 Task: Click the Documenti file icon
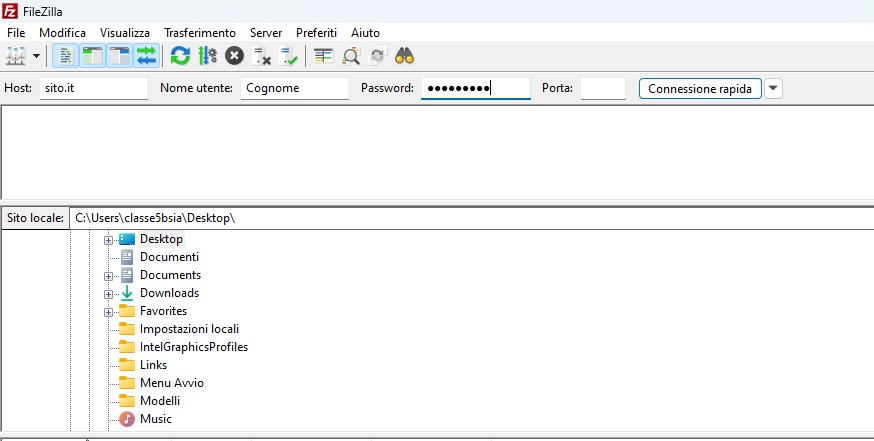[x=127, y=257]
